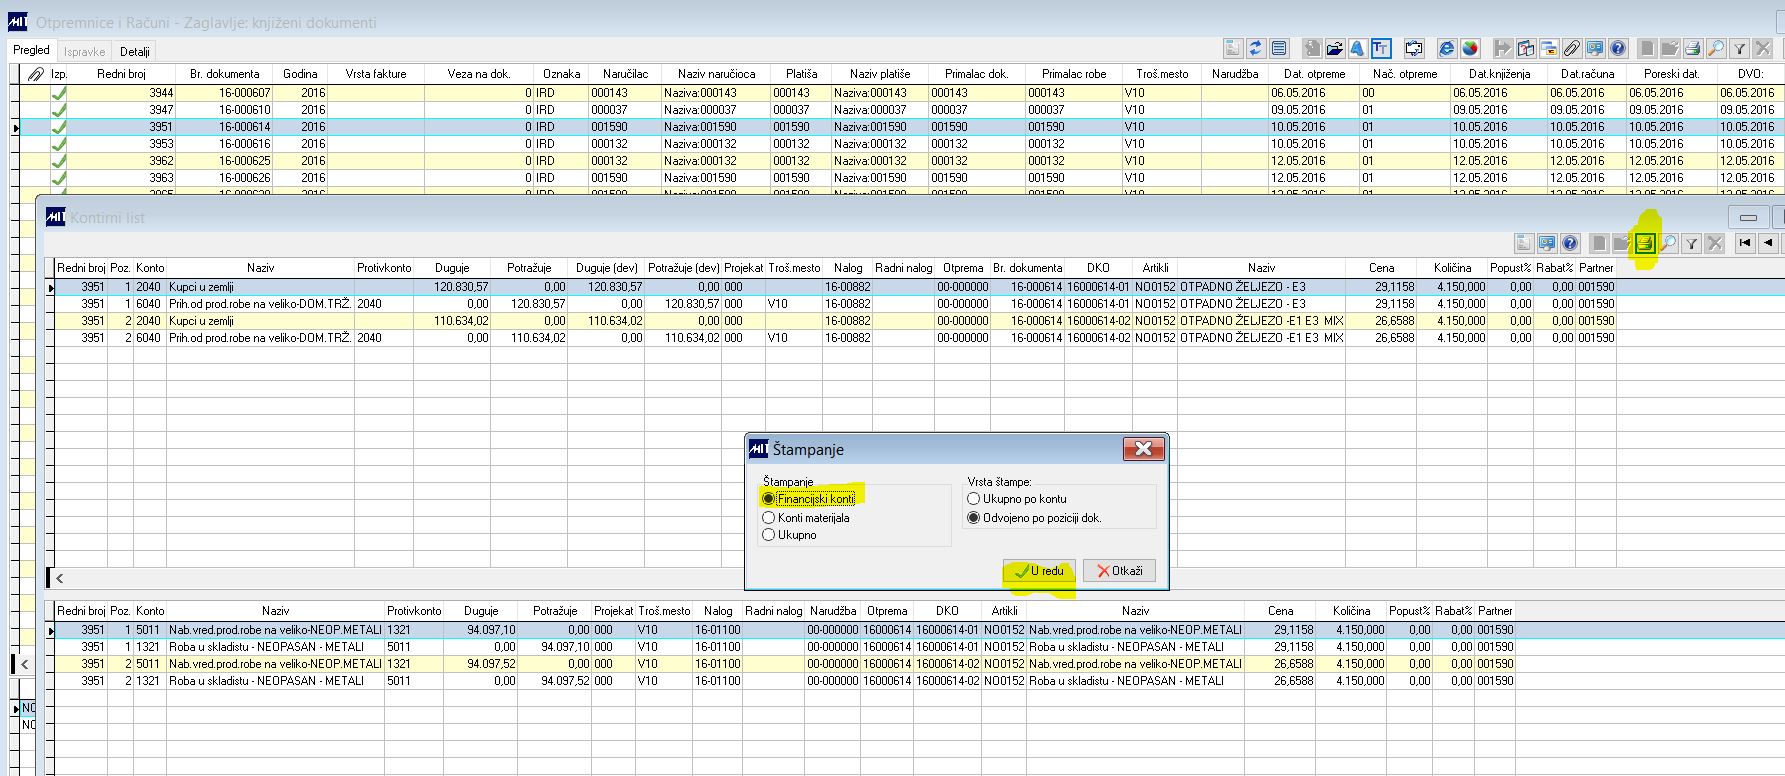
Task: Click the blue letter A font icon
Action: tap(1358, 48)
